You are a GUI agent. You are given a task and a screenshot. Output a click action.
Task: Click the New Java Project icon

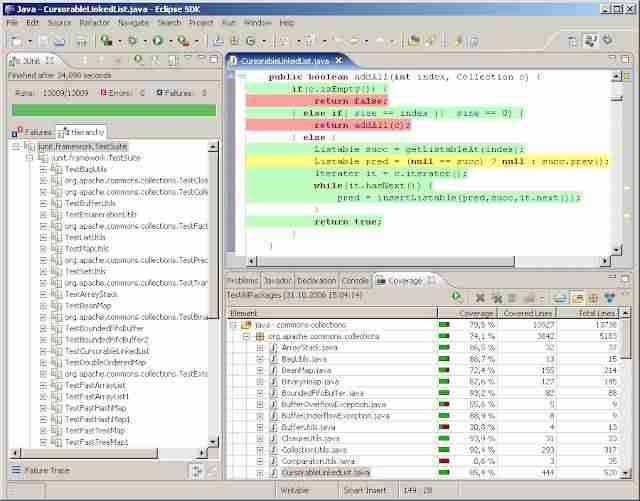(218, 41)
